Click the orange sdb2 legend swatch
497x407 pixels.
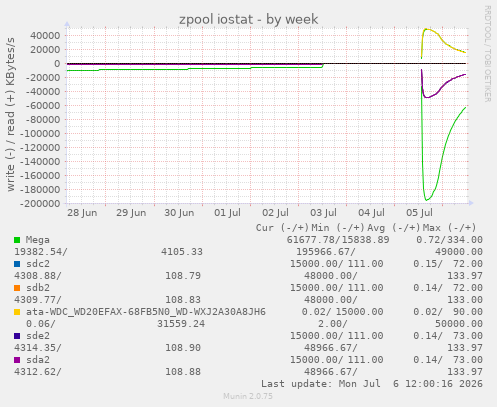click(17, 288)
